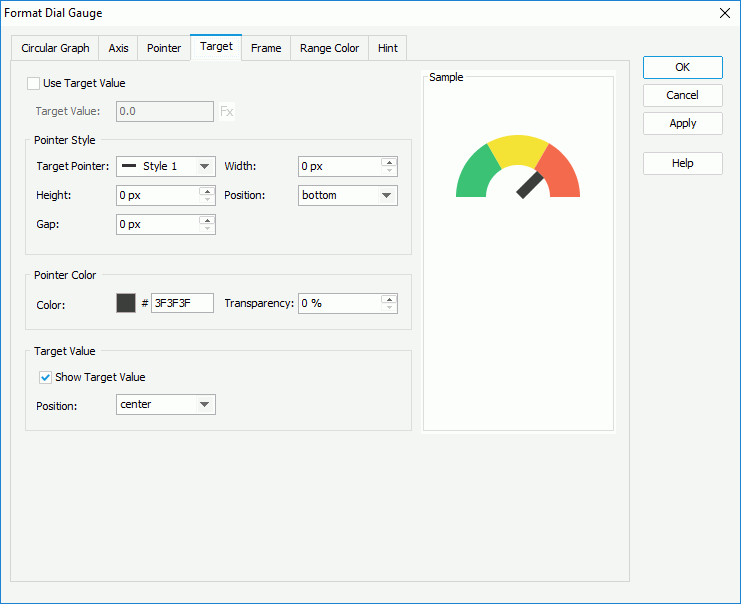Open the Target Value Position dropdown
The width and height of the screenshot is (741, 604).
click(x=166, y=405)
